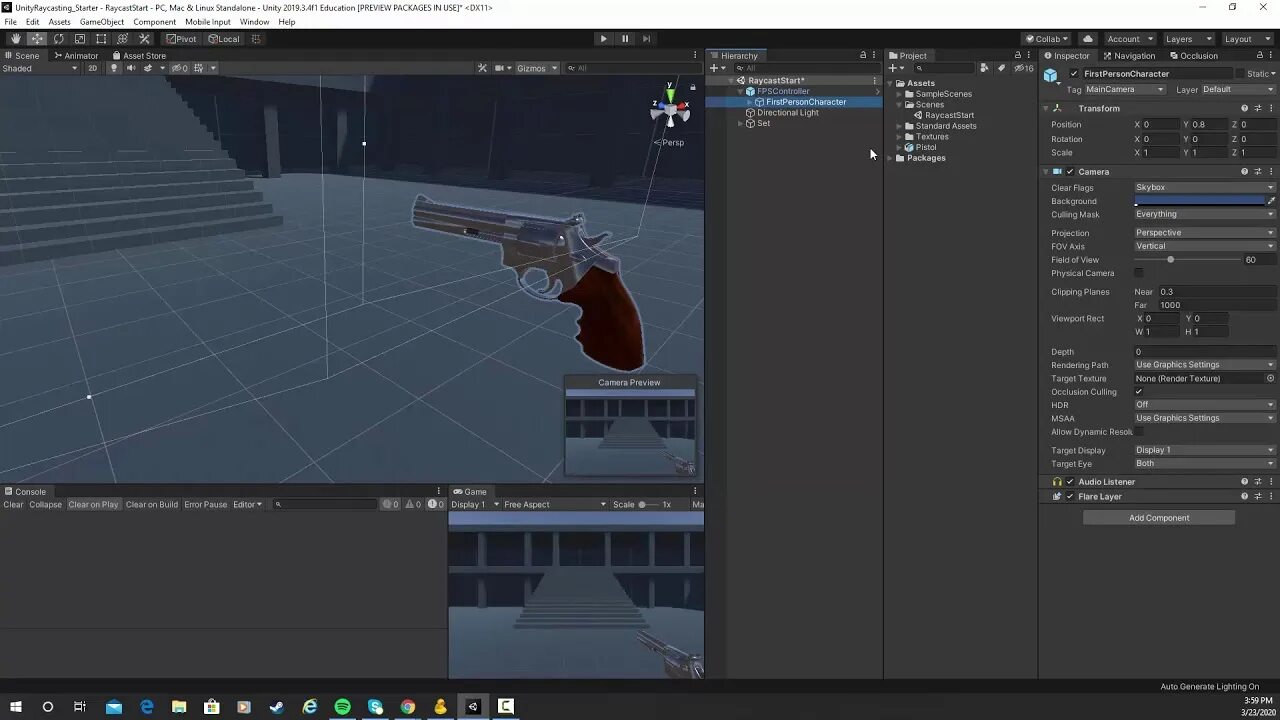Select the Hand tool in toolbar

[x=15, y=39]
